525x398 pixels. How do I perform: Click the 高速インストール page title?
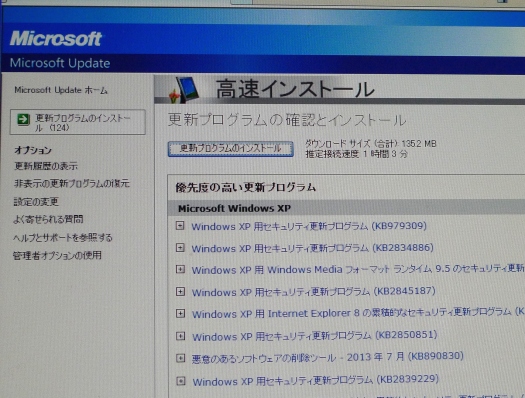(295, 89)
